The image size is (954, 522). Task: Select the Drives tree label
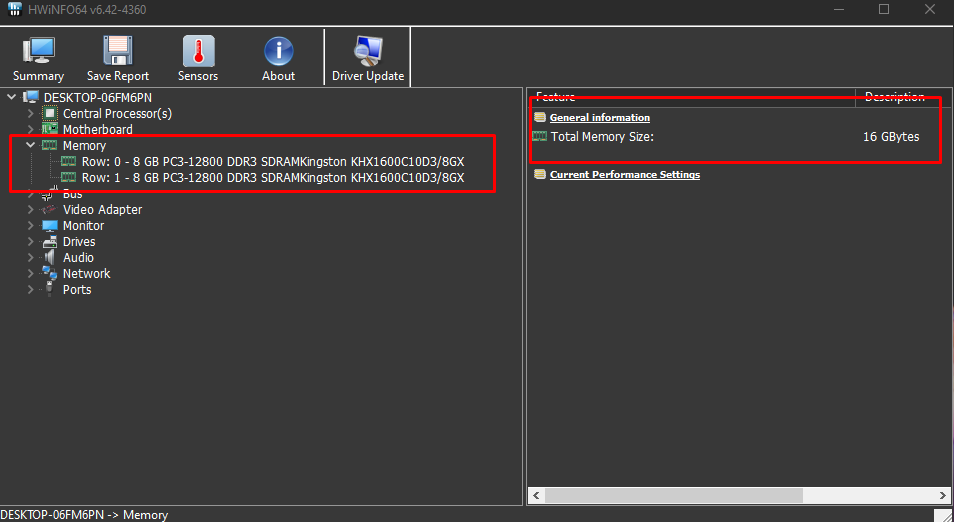79,242
